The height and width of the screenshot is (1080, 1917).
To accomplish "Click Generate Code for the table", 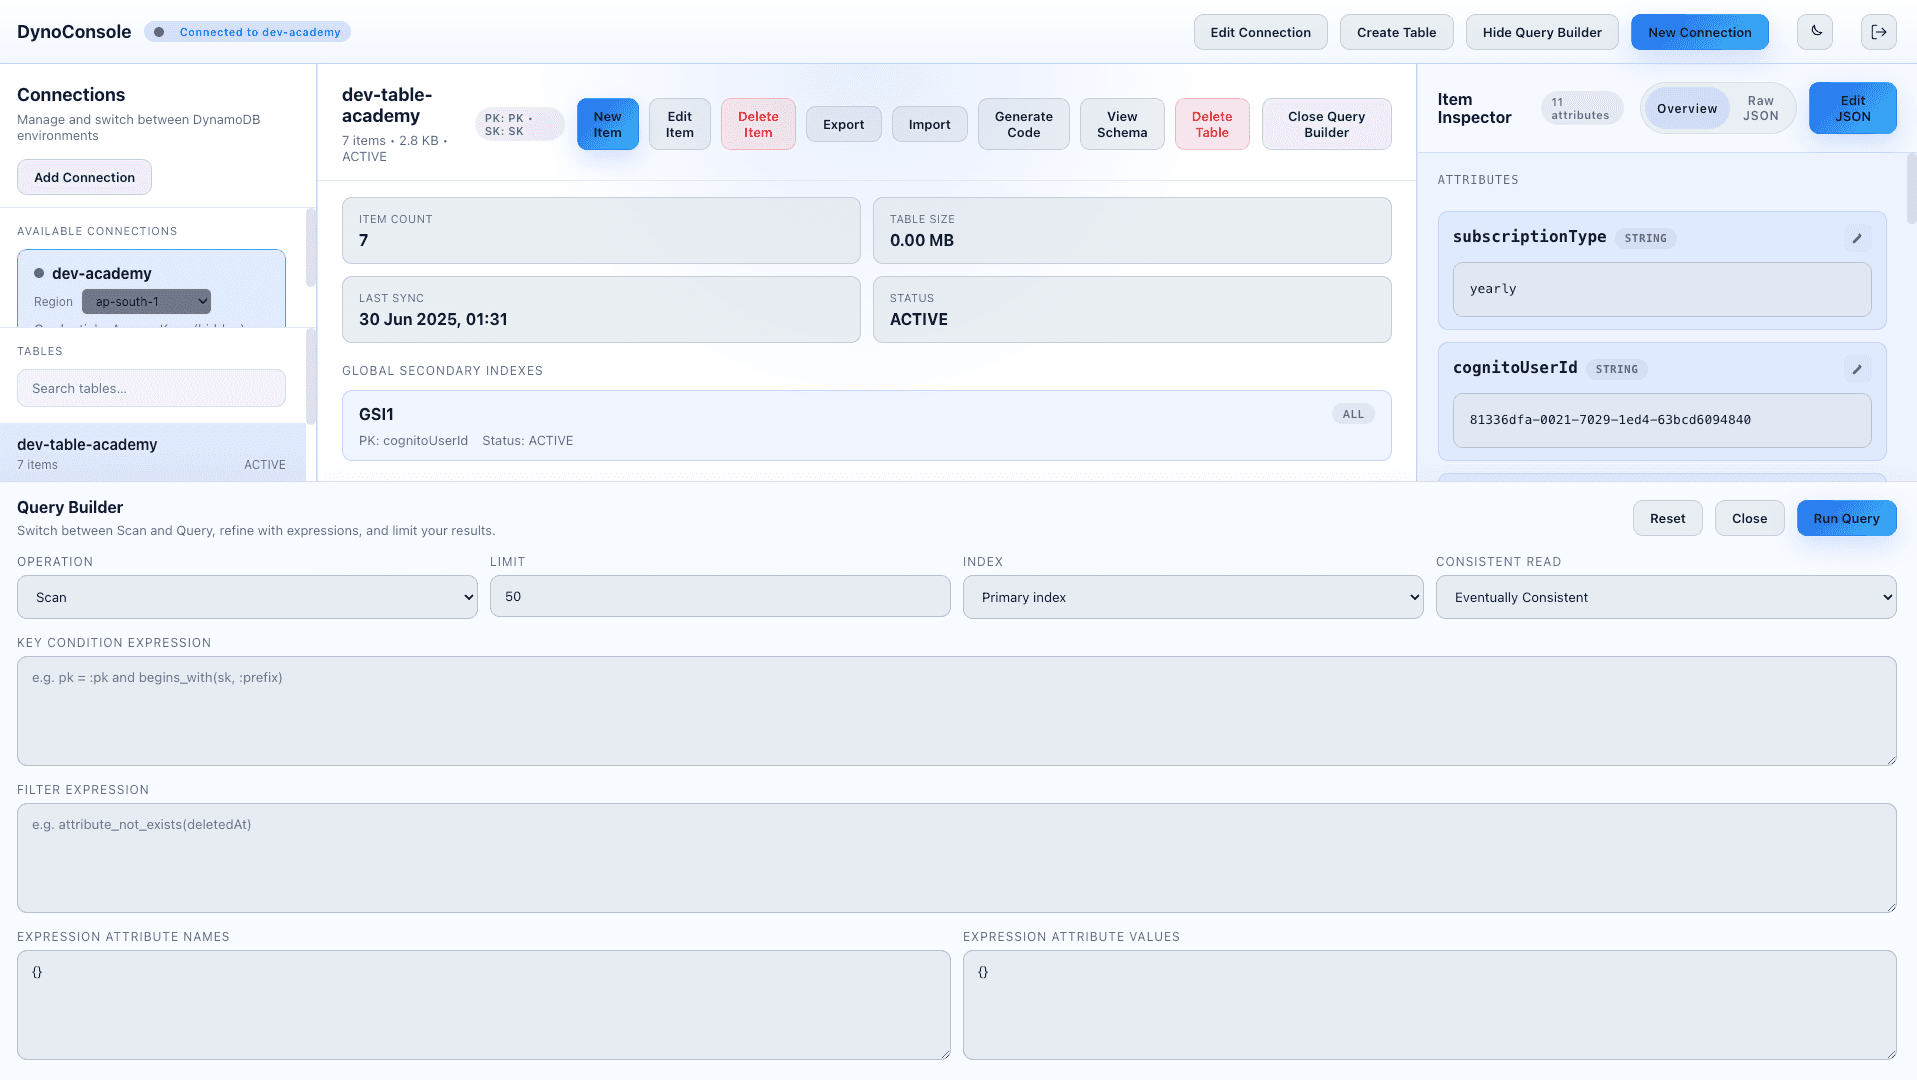I will [x=1023, y=123].
